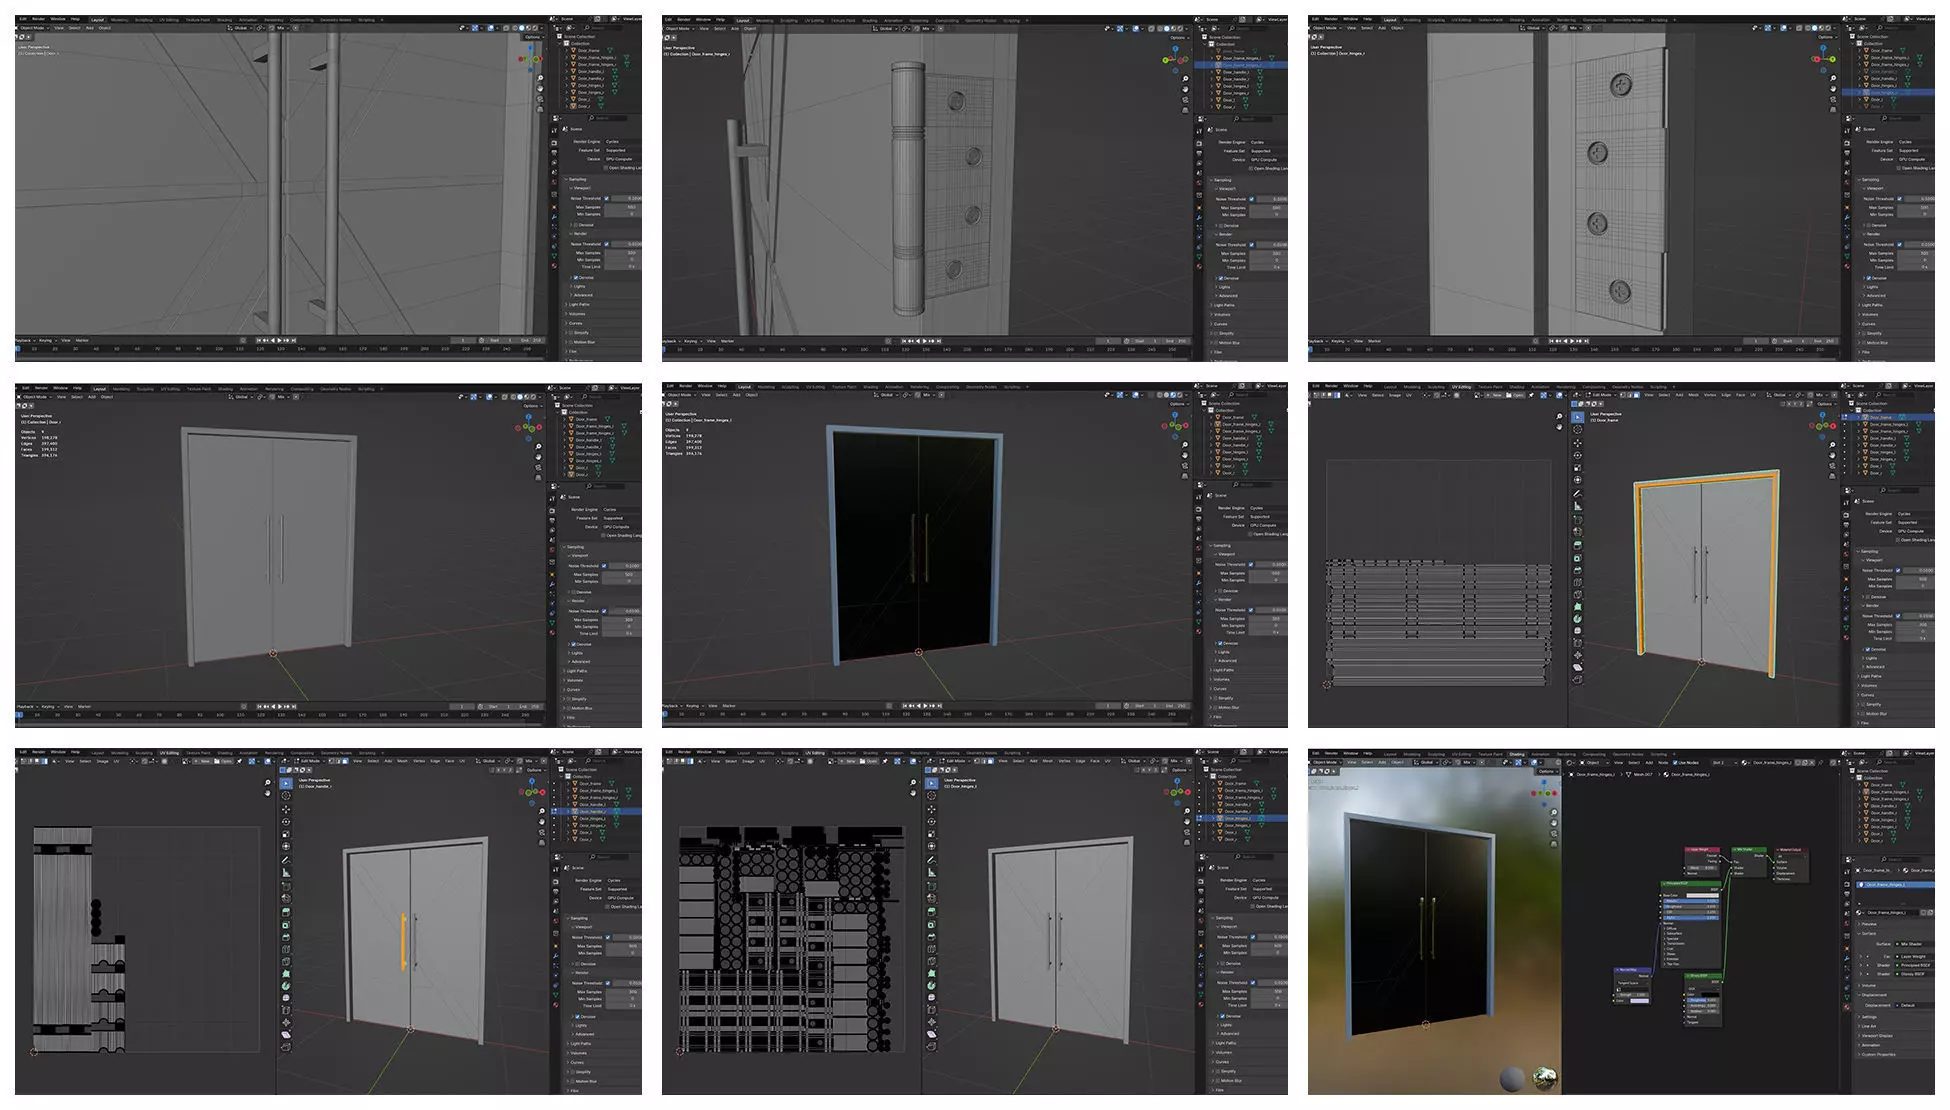Viewport: 1950px width, 1110px height.
Task: Open Edit Mode dropdown in orange handle UV screenshot
Action: click(x=311, y=761)
